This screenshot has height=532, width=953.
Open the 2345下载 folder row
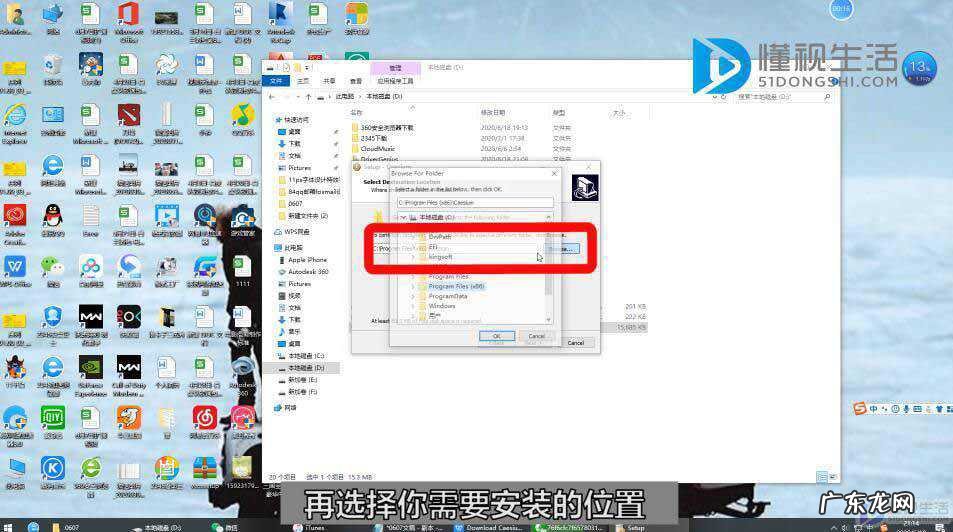[x=369, y=138]
